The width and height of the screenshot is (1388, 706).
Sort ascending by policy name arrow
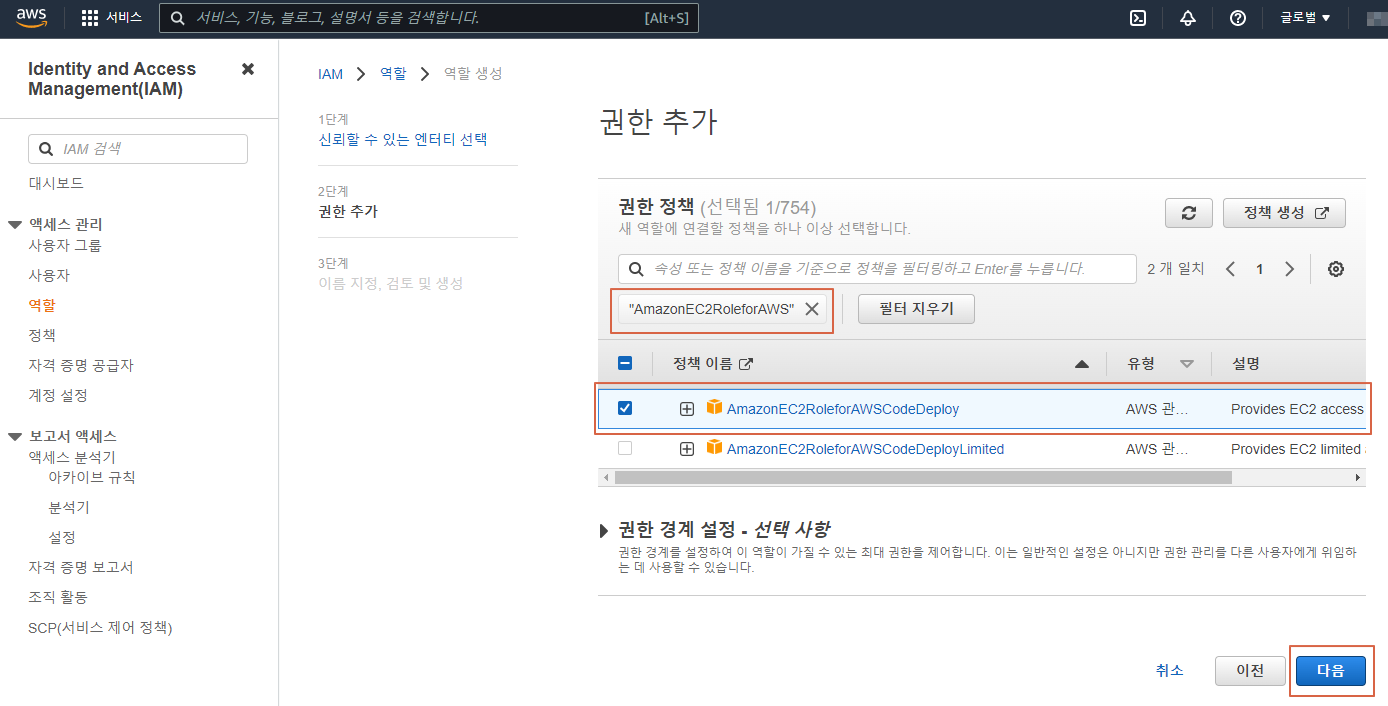[1081, 364]
